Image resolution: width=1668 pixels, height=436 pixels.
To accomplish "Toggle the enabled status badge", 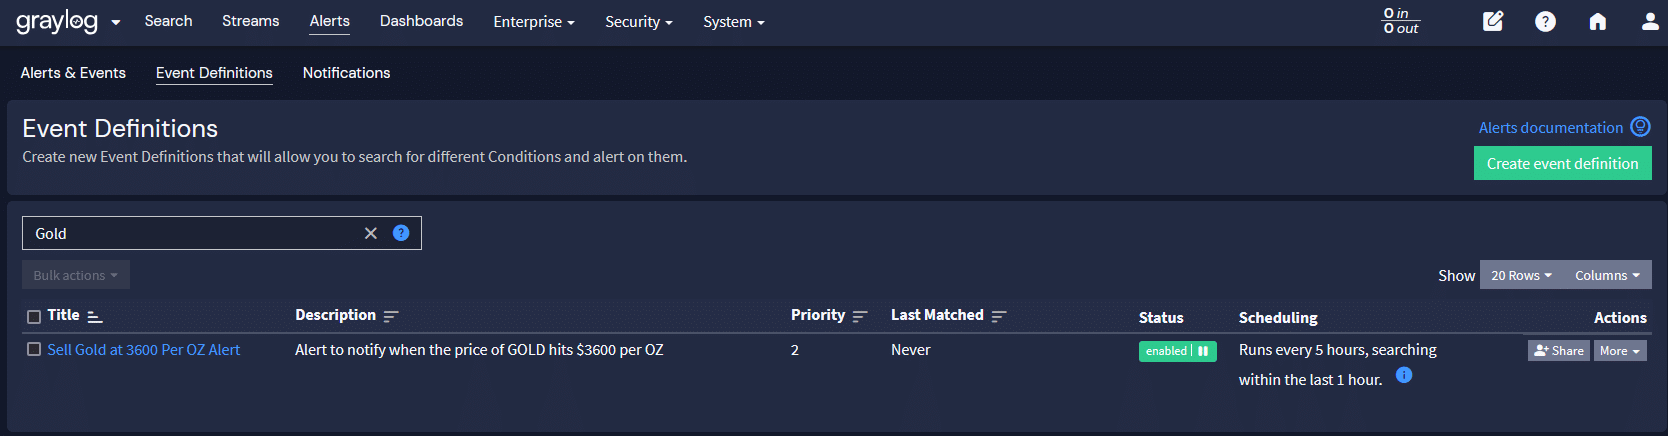I will click(x=1177, y=351).
